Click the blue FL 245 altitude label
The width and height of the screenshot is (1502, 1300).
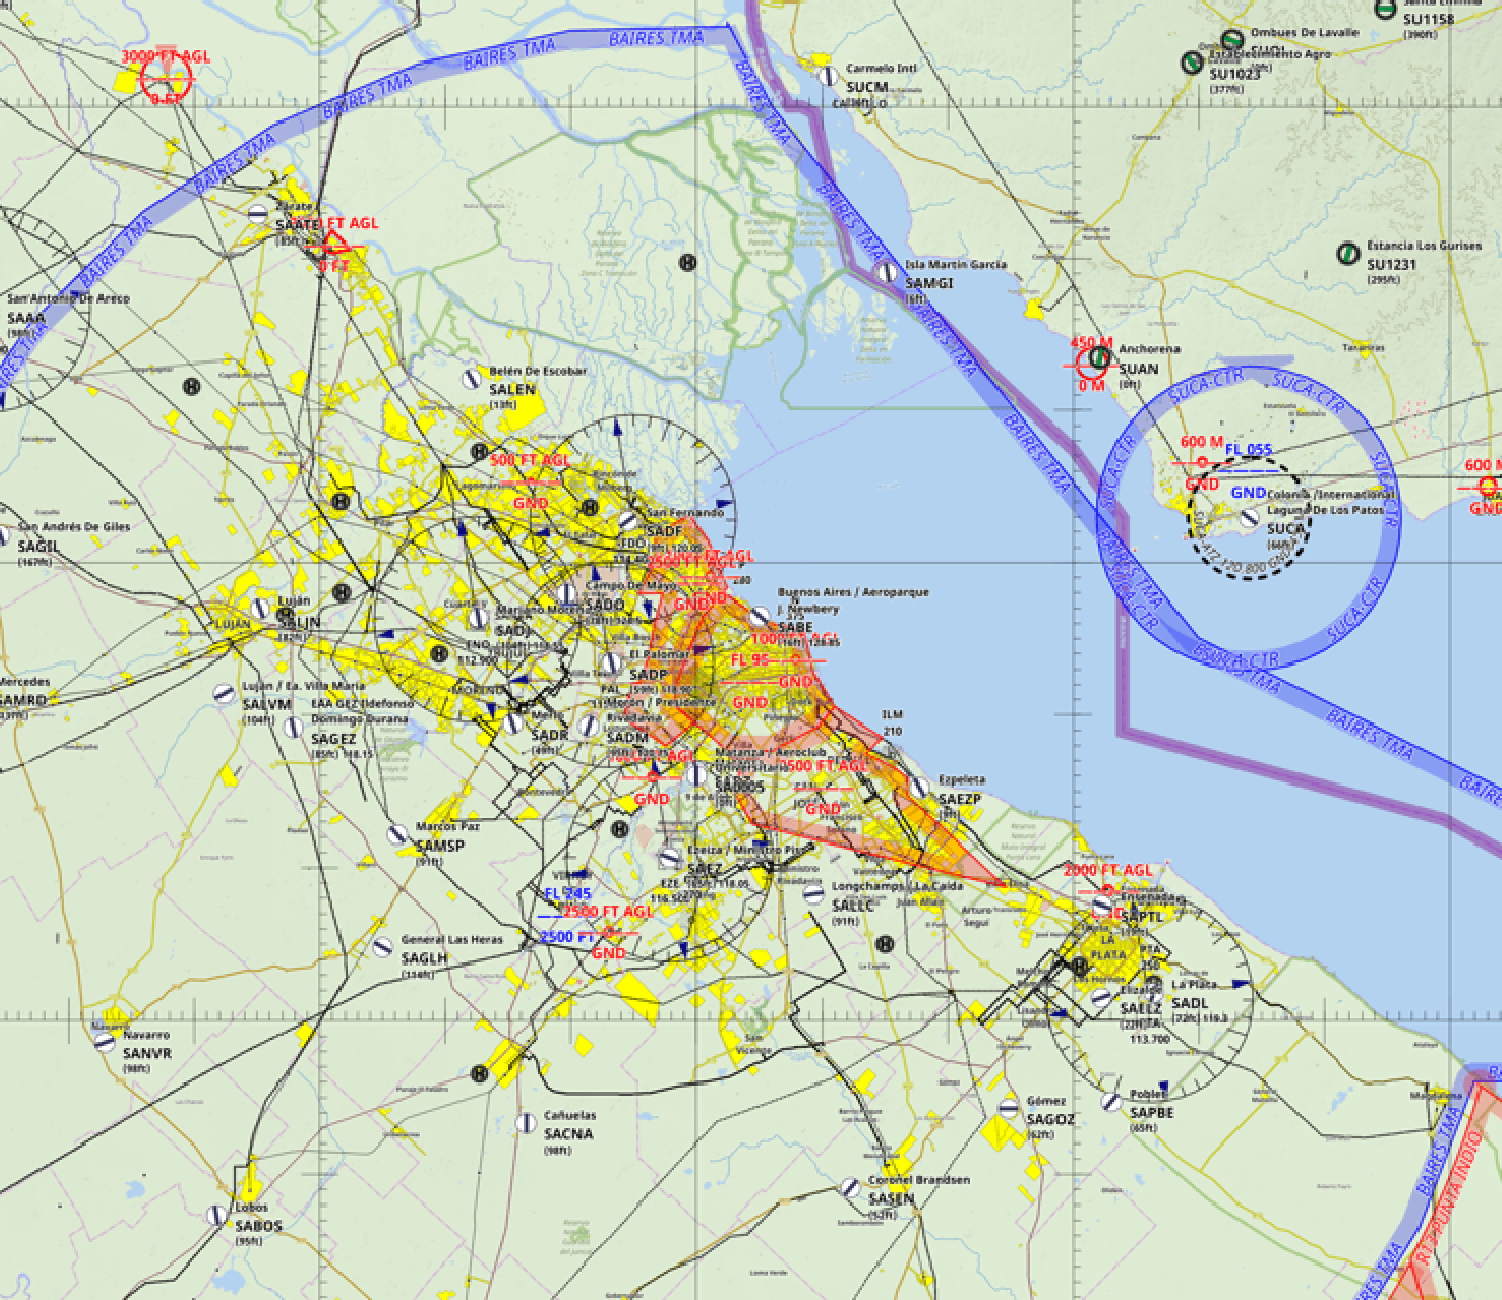point(567,893)
